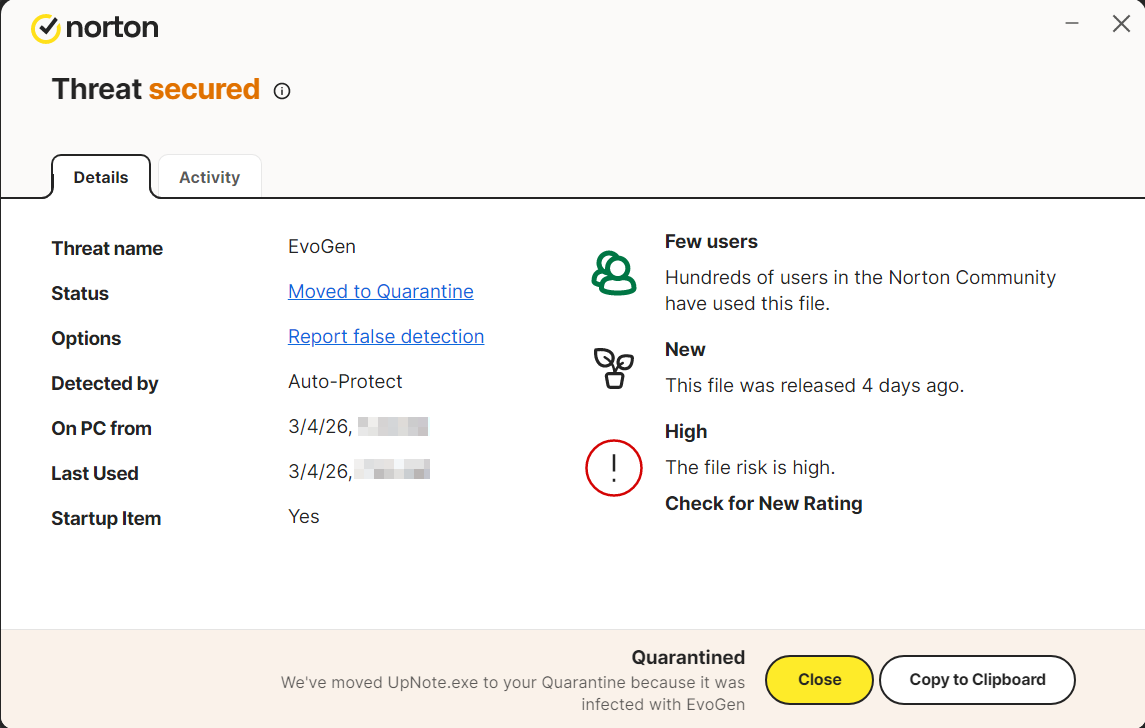1145x728 pixels.
Task: Copy threat details to clipboard
Action: 977,680
